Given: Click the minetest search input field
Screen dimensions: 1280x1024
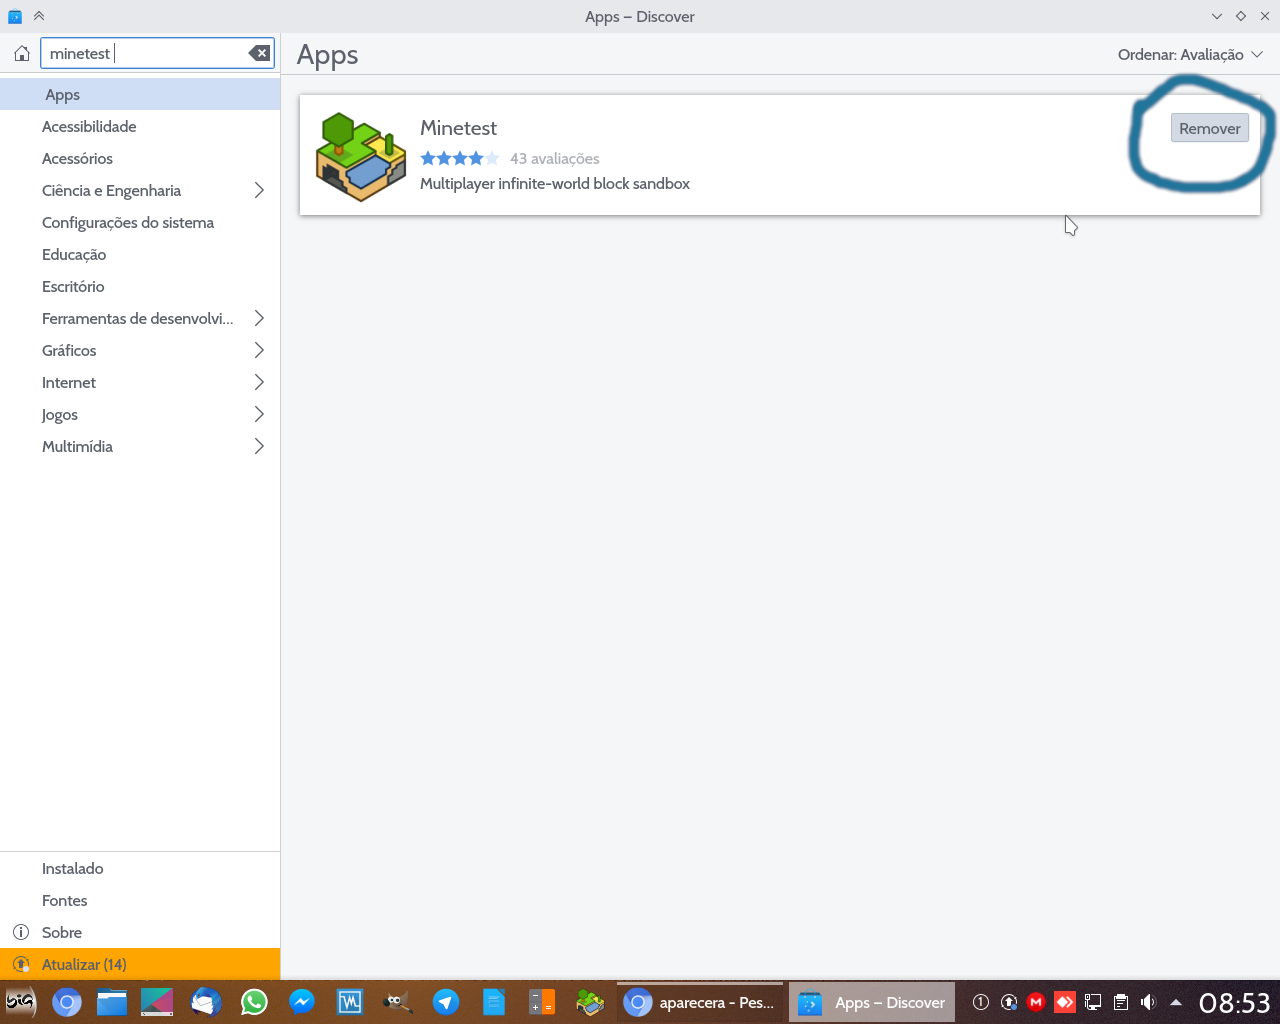Looking at the screenshot, I should coord(157,53).
